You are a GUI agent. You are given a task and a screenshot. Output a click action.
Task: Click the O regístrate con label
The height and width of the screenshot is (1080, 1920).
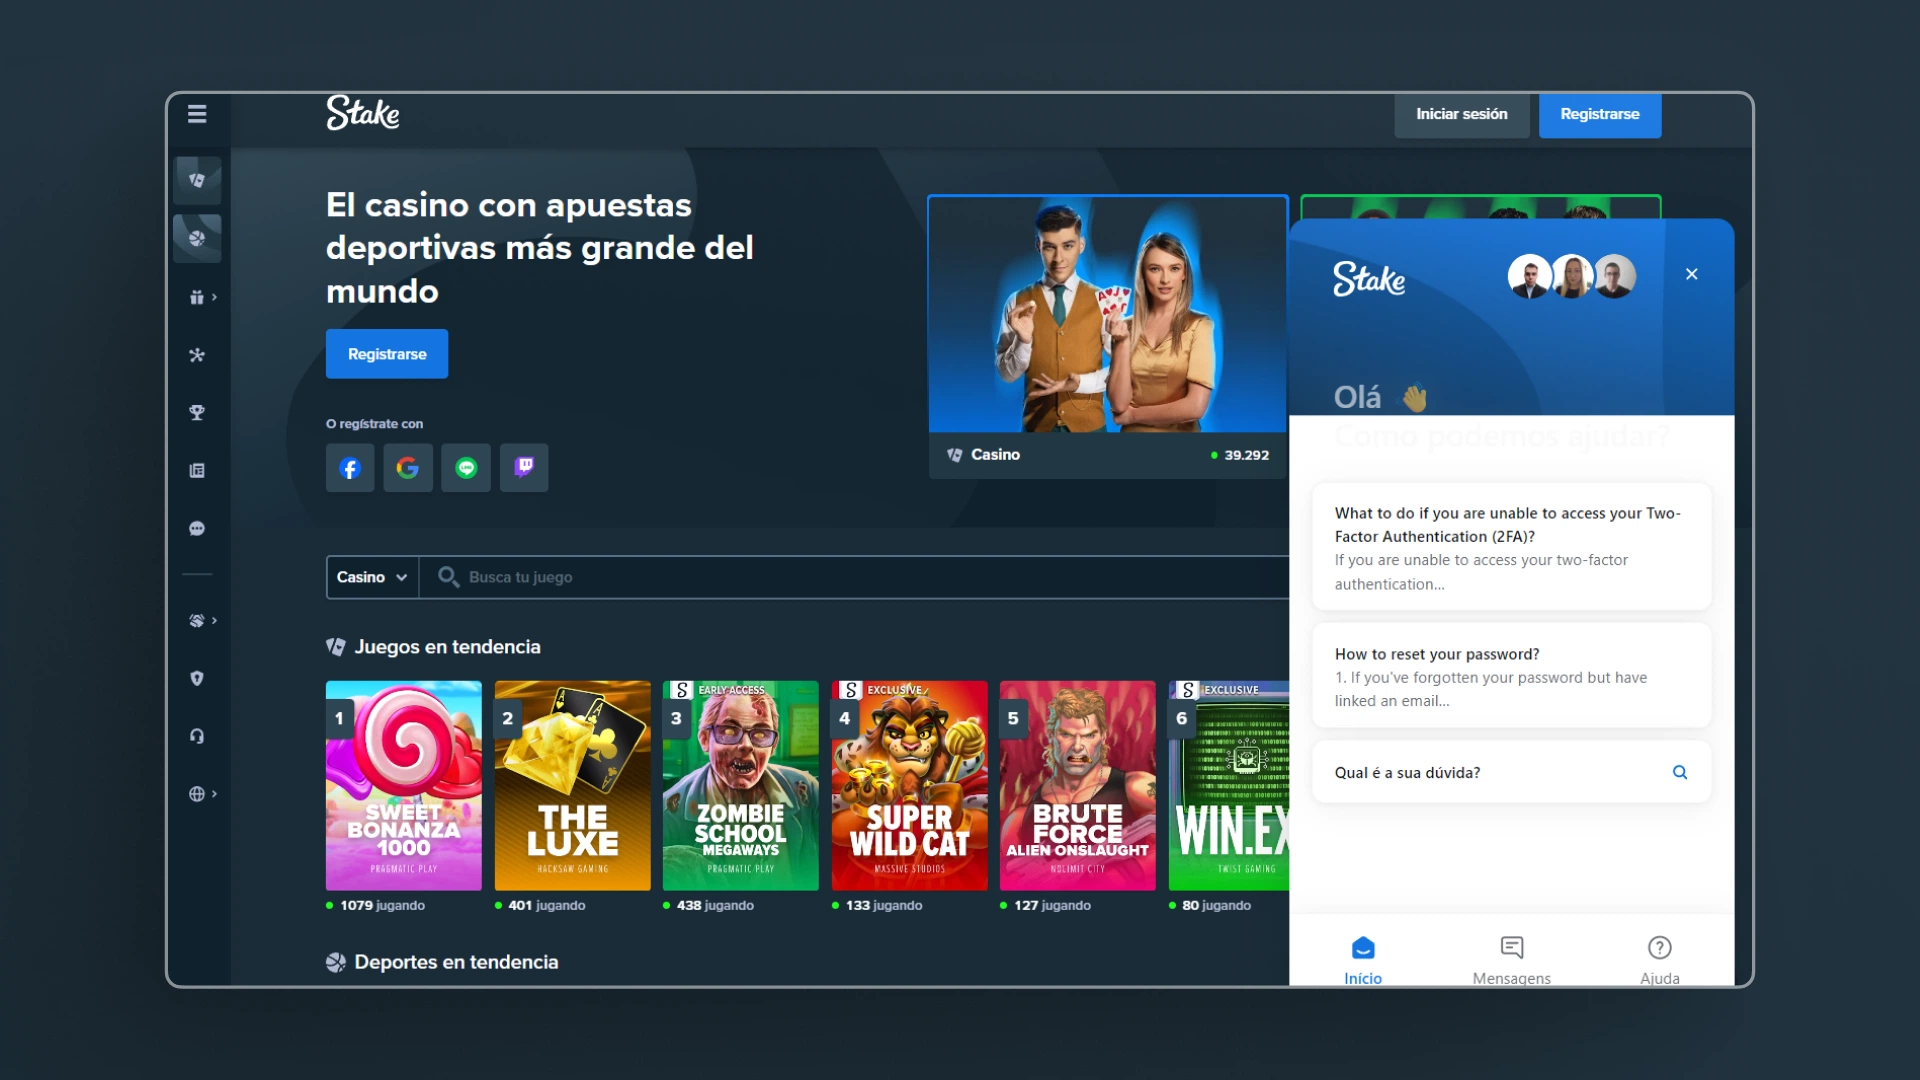(x=374, y=424)
